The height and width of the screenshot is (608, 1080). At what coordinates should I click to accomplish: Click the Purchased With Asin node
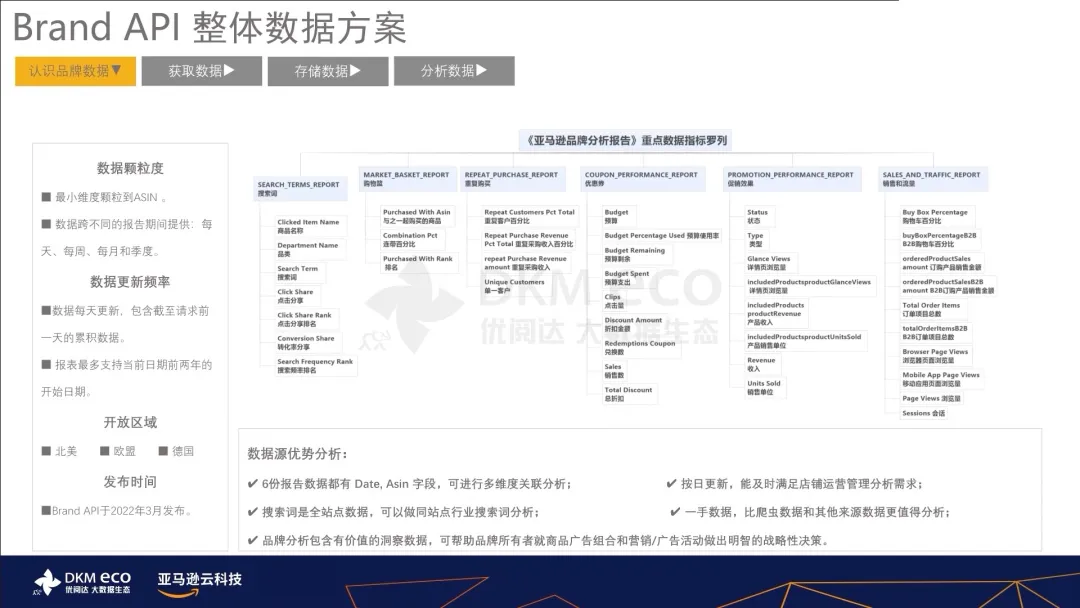417,216
